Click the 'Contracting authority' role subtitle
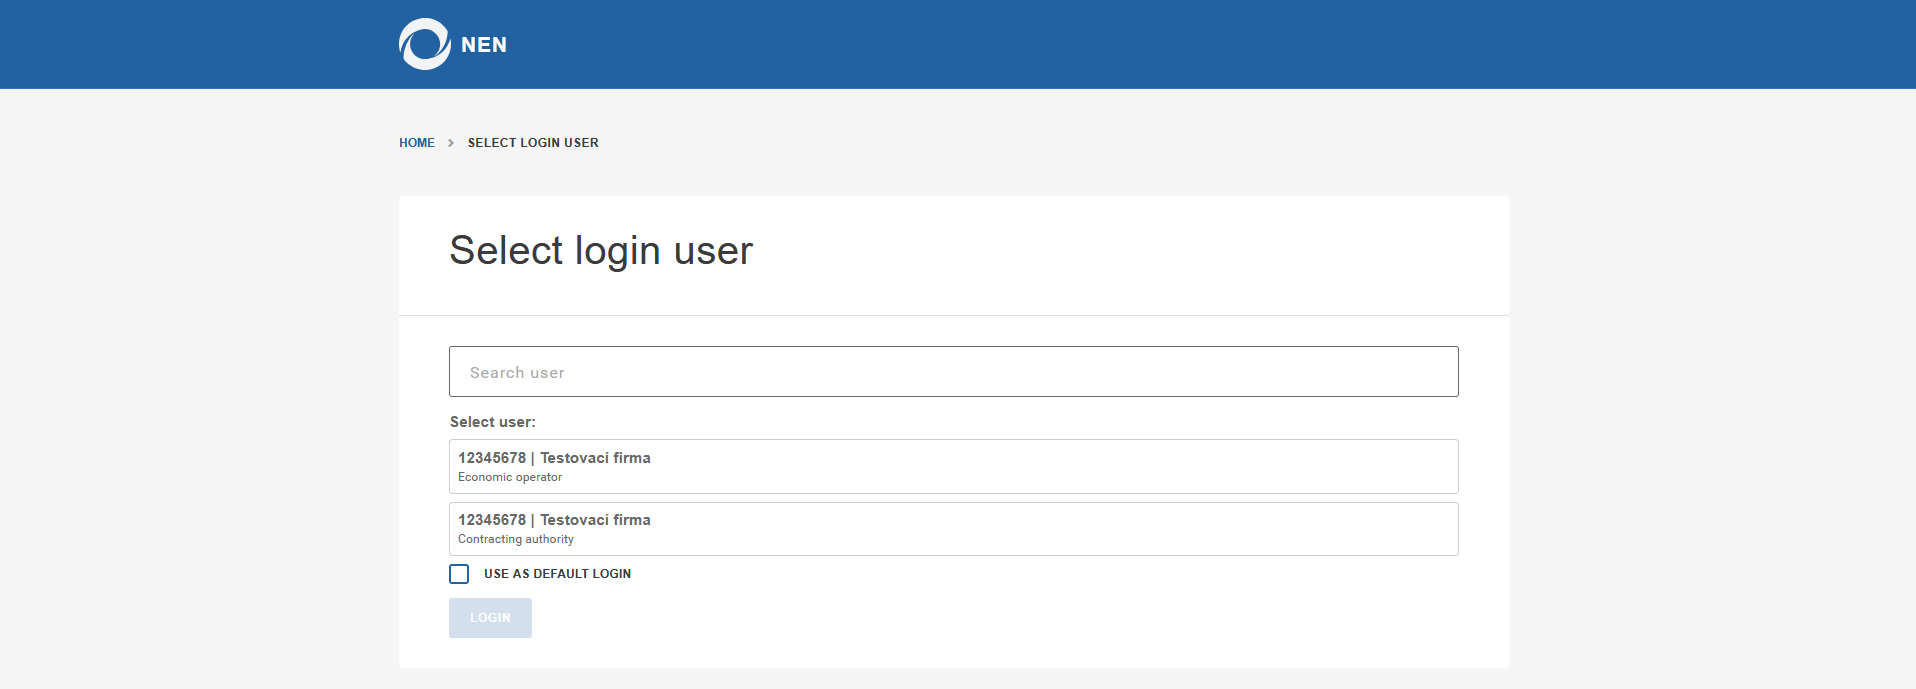Screen dimensions: 1916x689 click(x=516, y=540)
